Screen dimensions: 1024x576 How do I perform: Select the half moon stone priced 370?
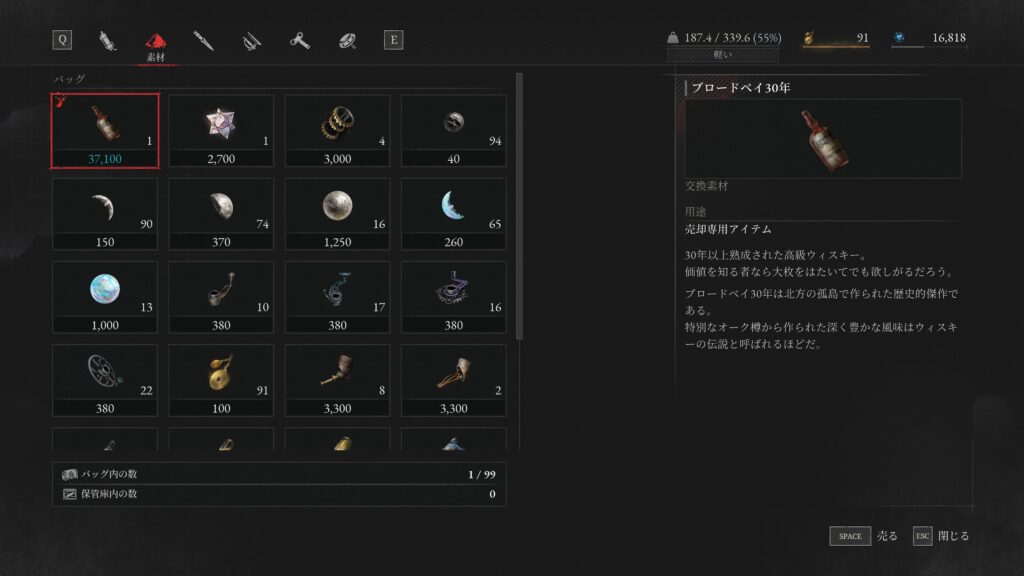tap(221, 214)
